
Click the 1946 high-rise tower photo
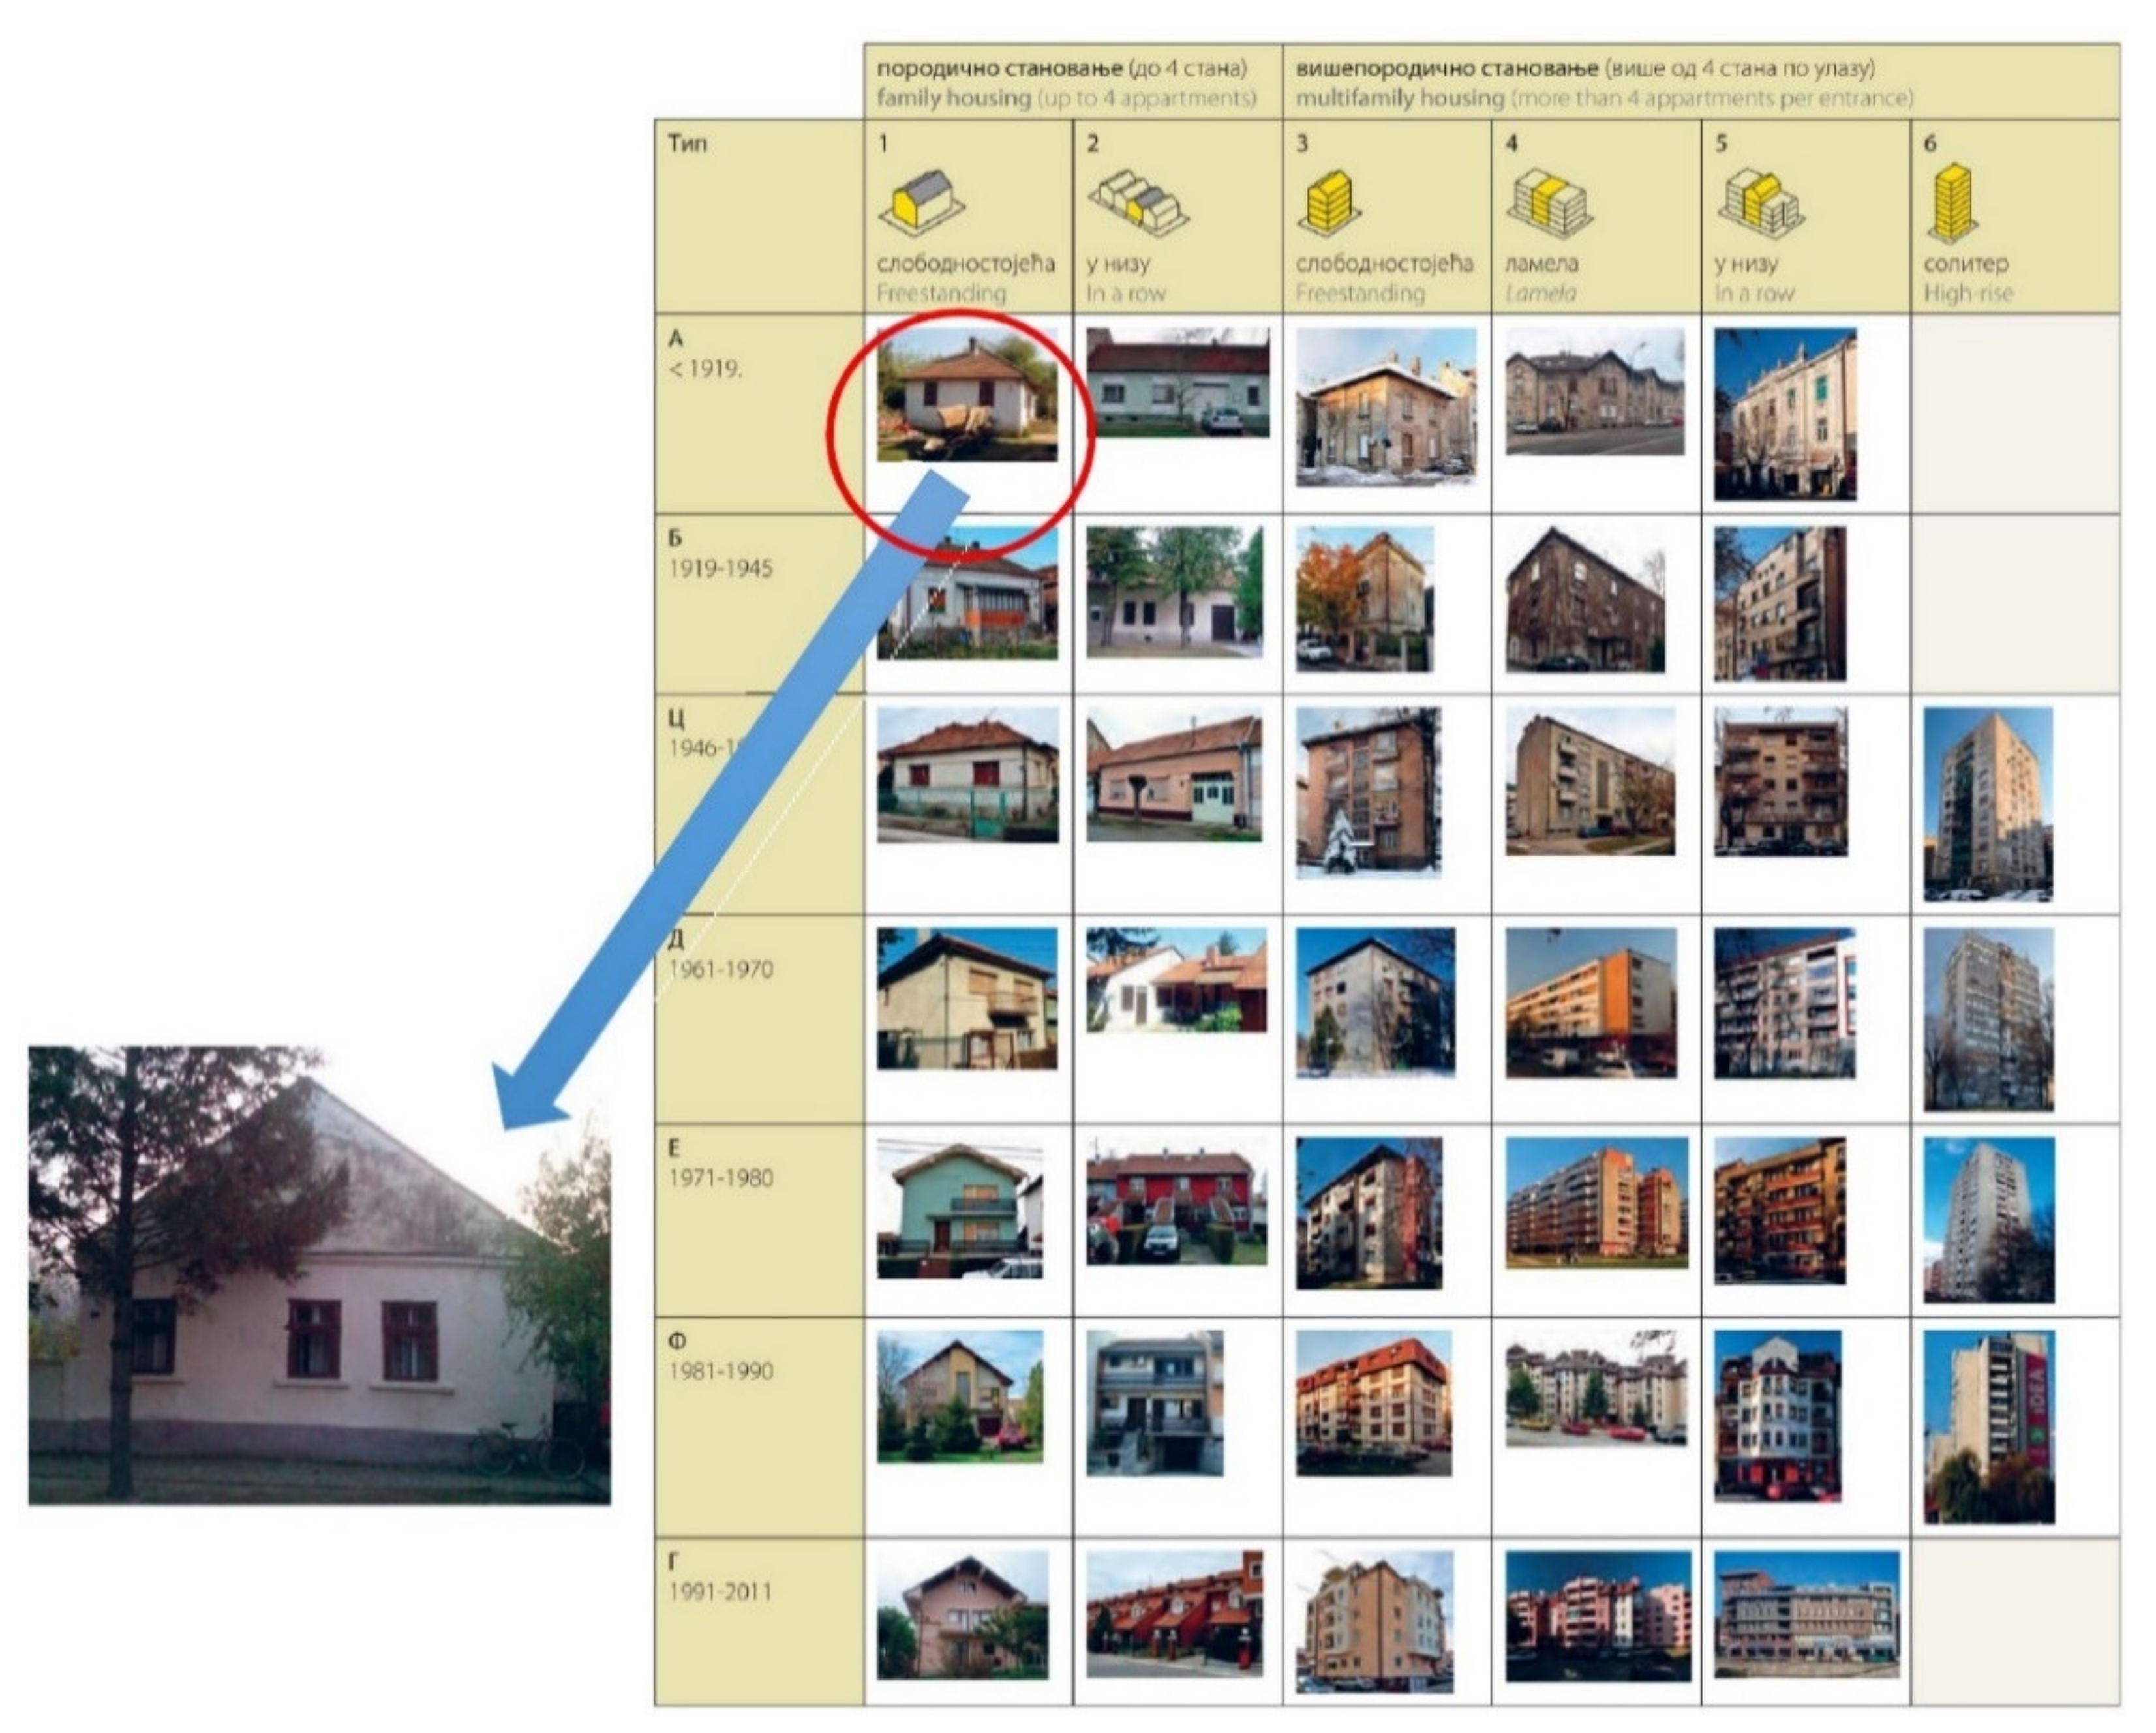click(x=1988, y=804)
